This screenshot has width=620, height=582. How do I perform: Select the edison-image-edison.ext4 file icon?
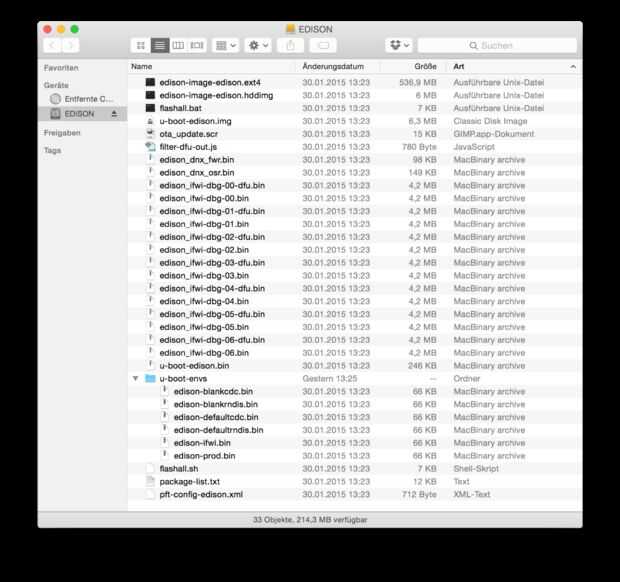(x=150, y=82)
